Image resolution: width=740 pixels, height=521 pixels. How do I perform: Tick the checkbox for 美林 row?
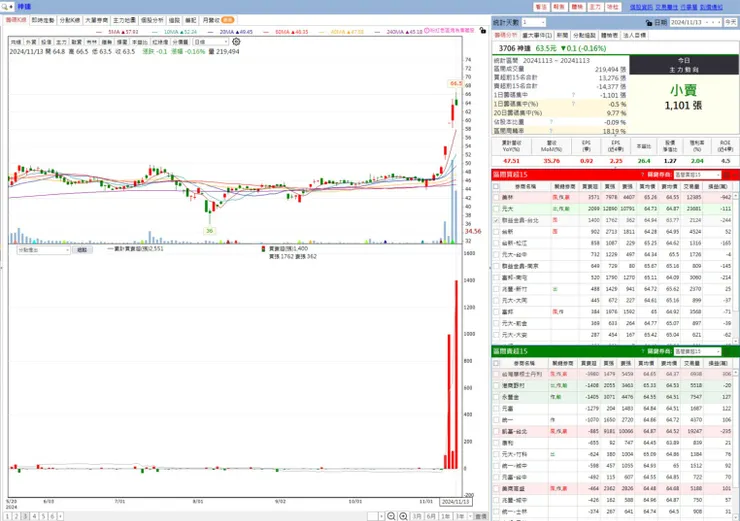pos(496,197)
